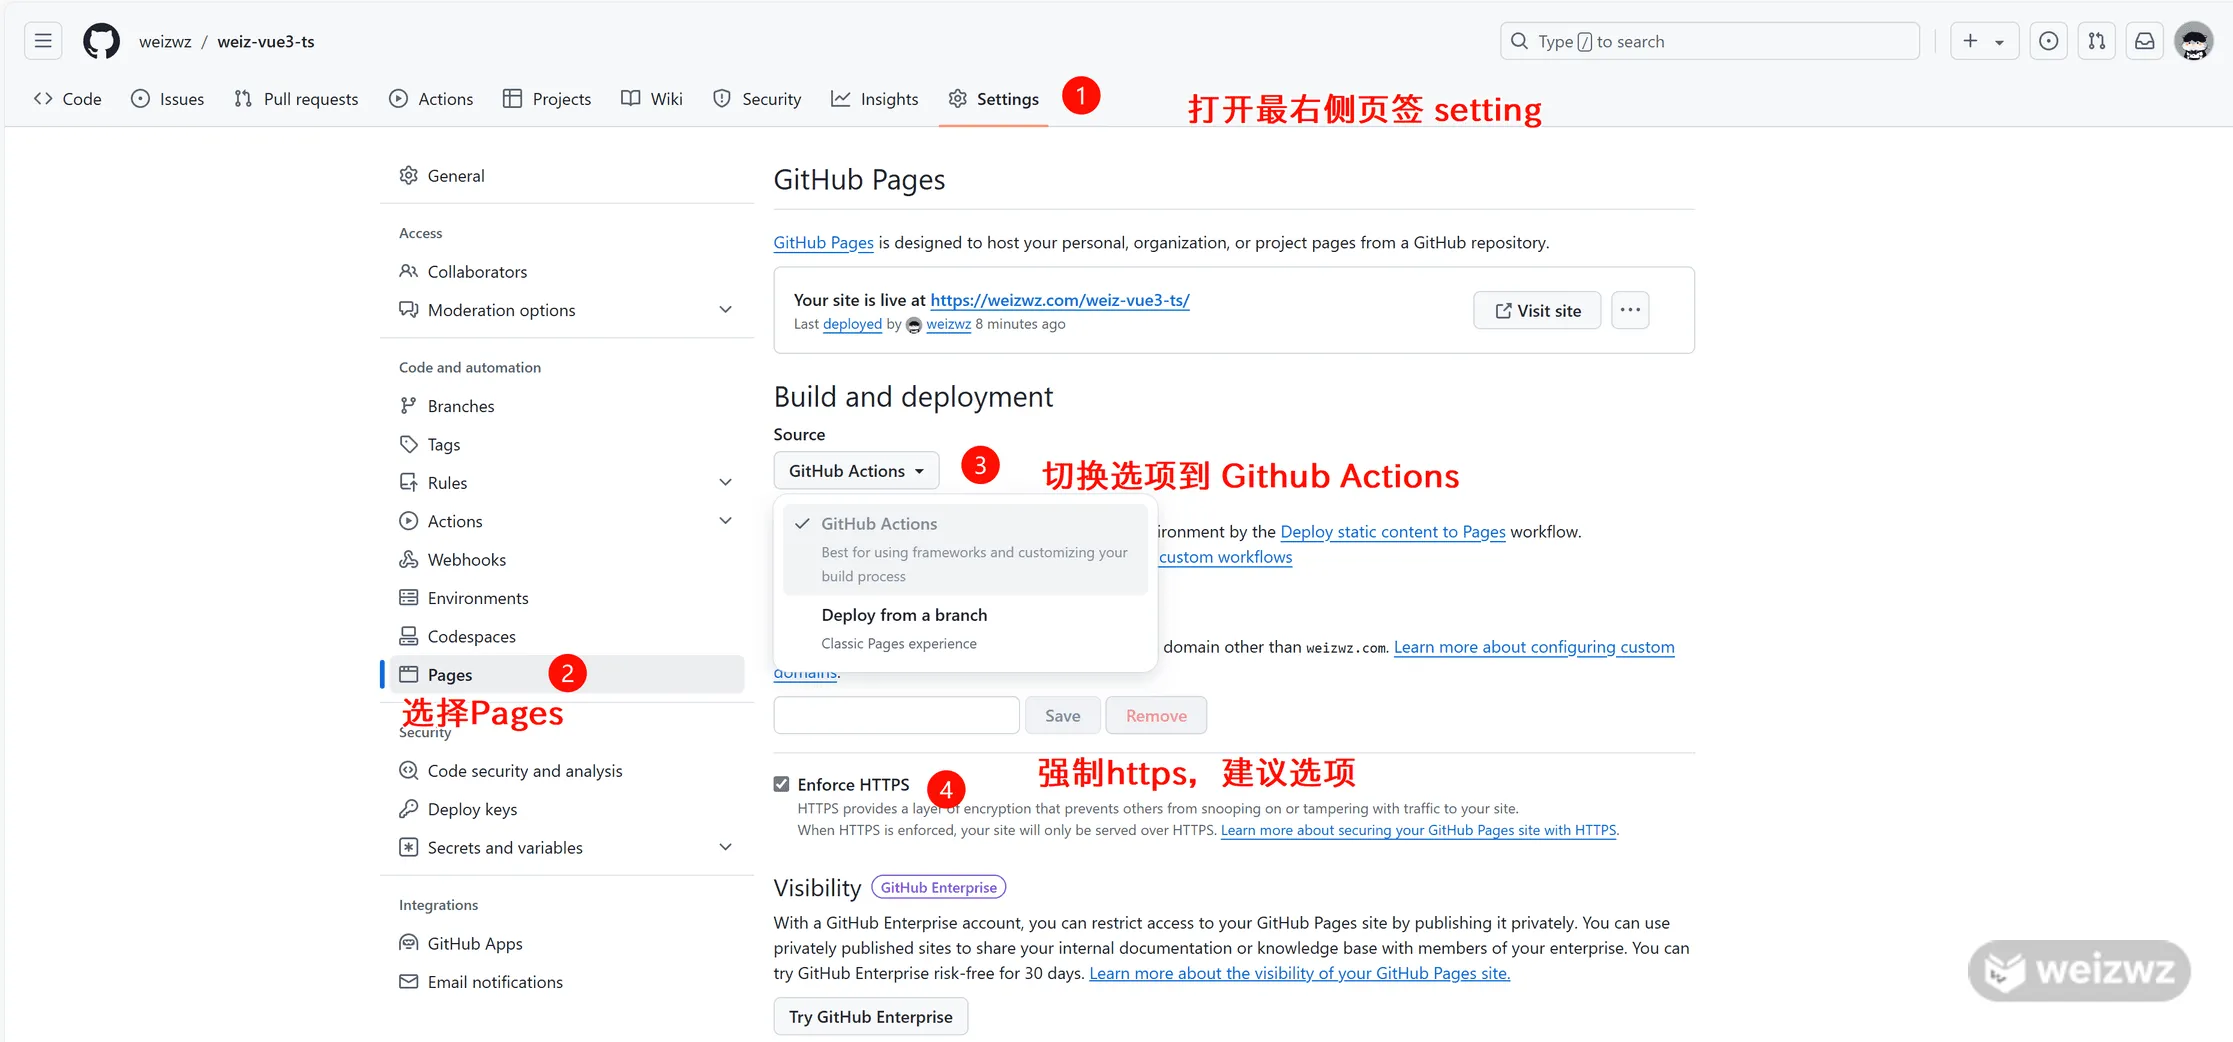2233x1042 pixels.
Task: Click the GitHub Apps icon
Action: (x=408, y=943)
